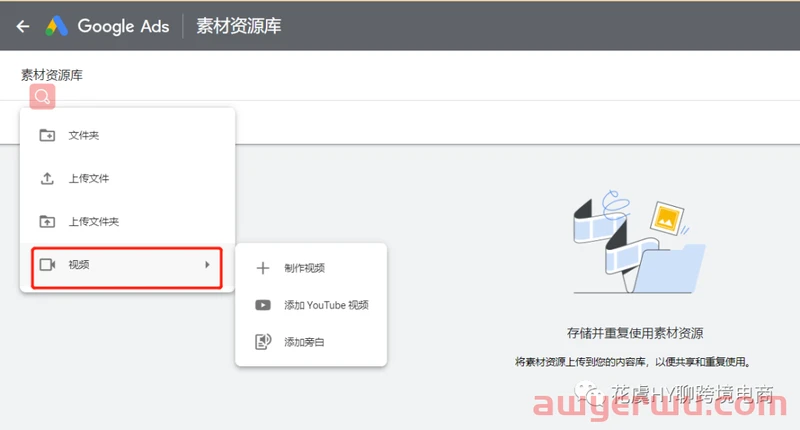Choose 上传文件 from the menu
800x430 pixels.
(127, 178)
